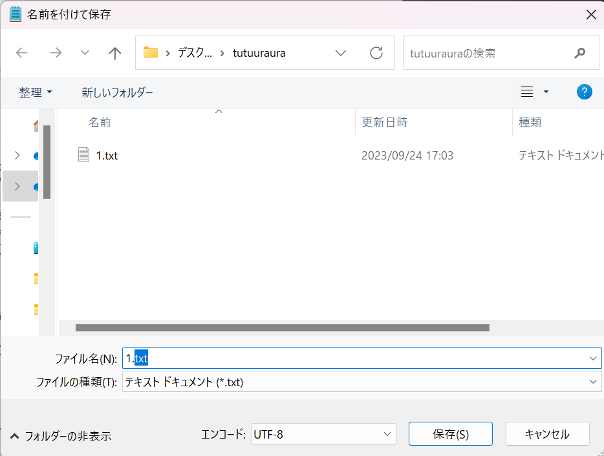This screenshot has width=604, height=456.
Task: Change the view layout icon
Action: pos(528,92)
